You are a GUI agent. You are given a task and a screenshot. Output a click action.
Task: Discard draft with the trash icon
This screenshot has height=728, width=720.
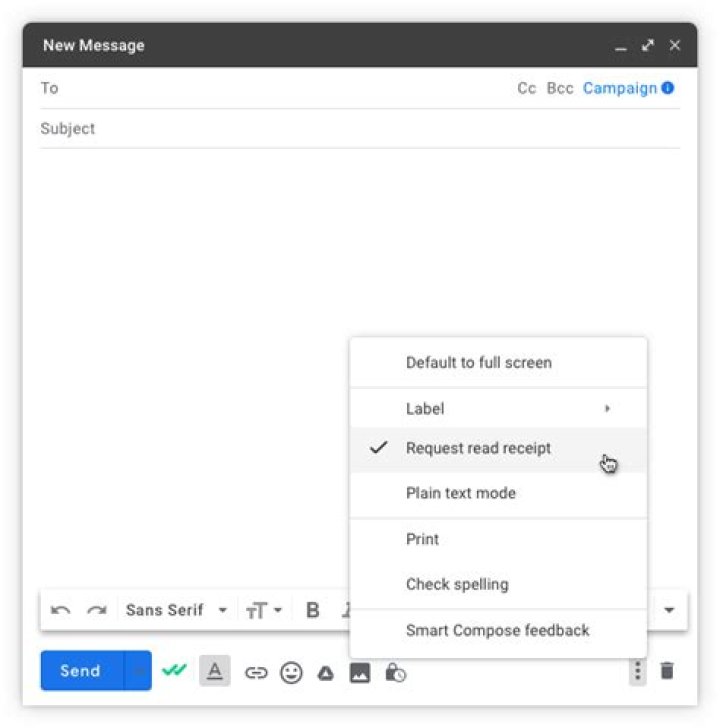(x=667, y=671)
